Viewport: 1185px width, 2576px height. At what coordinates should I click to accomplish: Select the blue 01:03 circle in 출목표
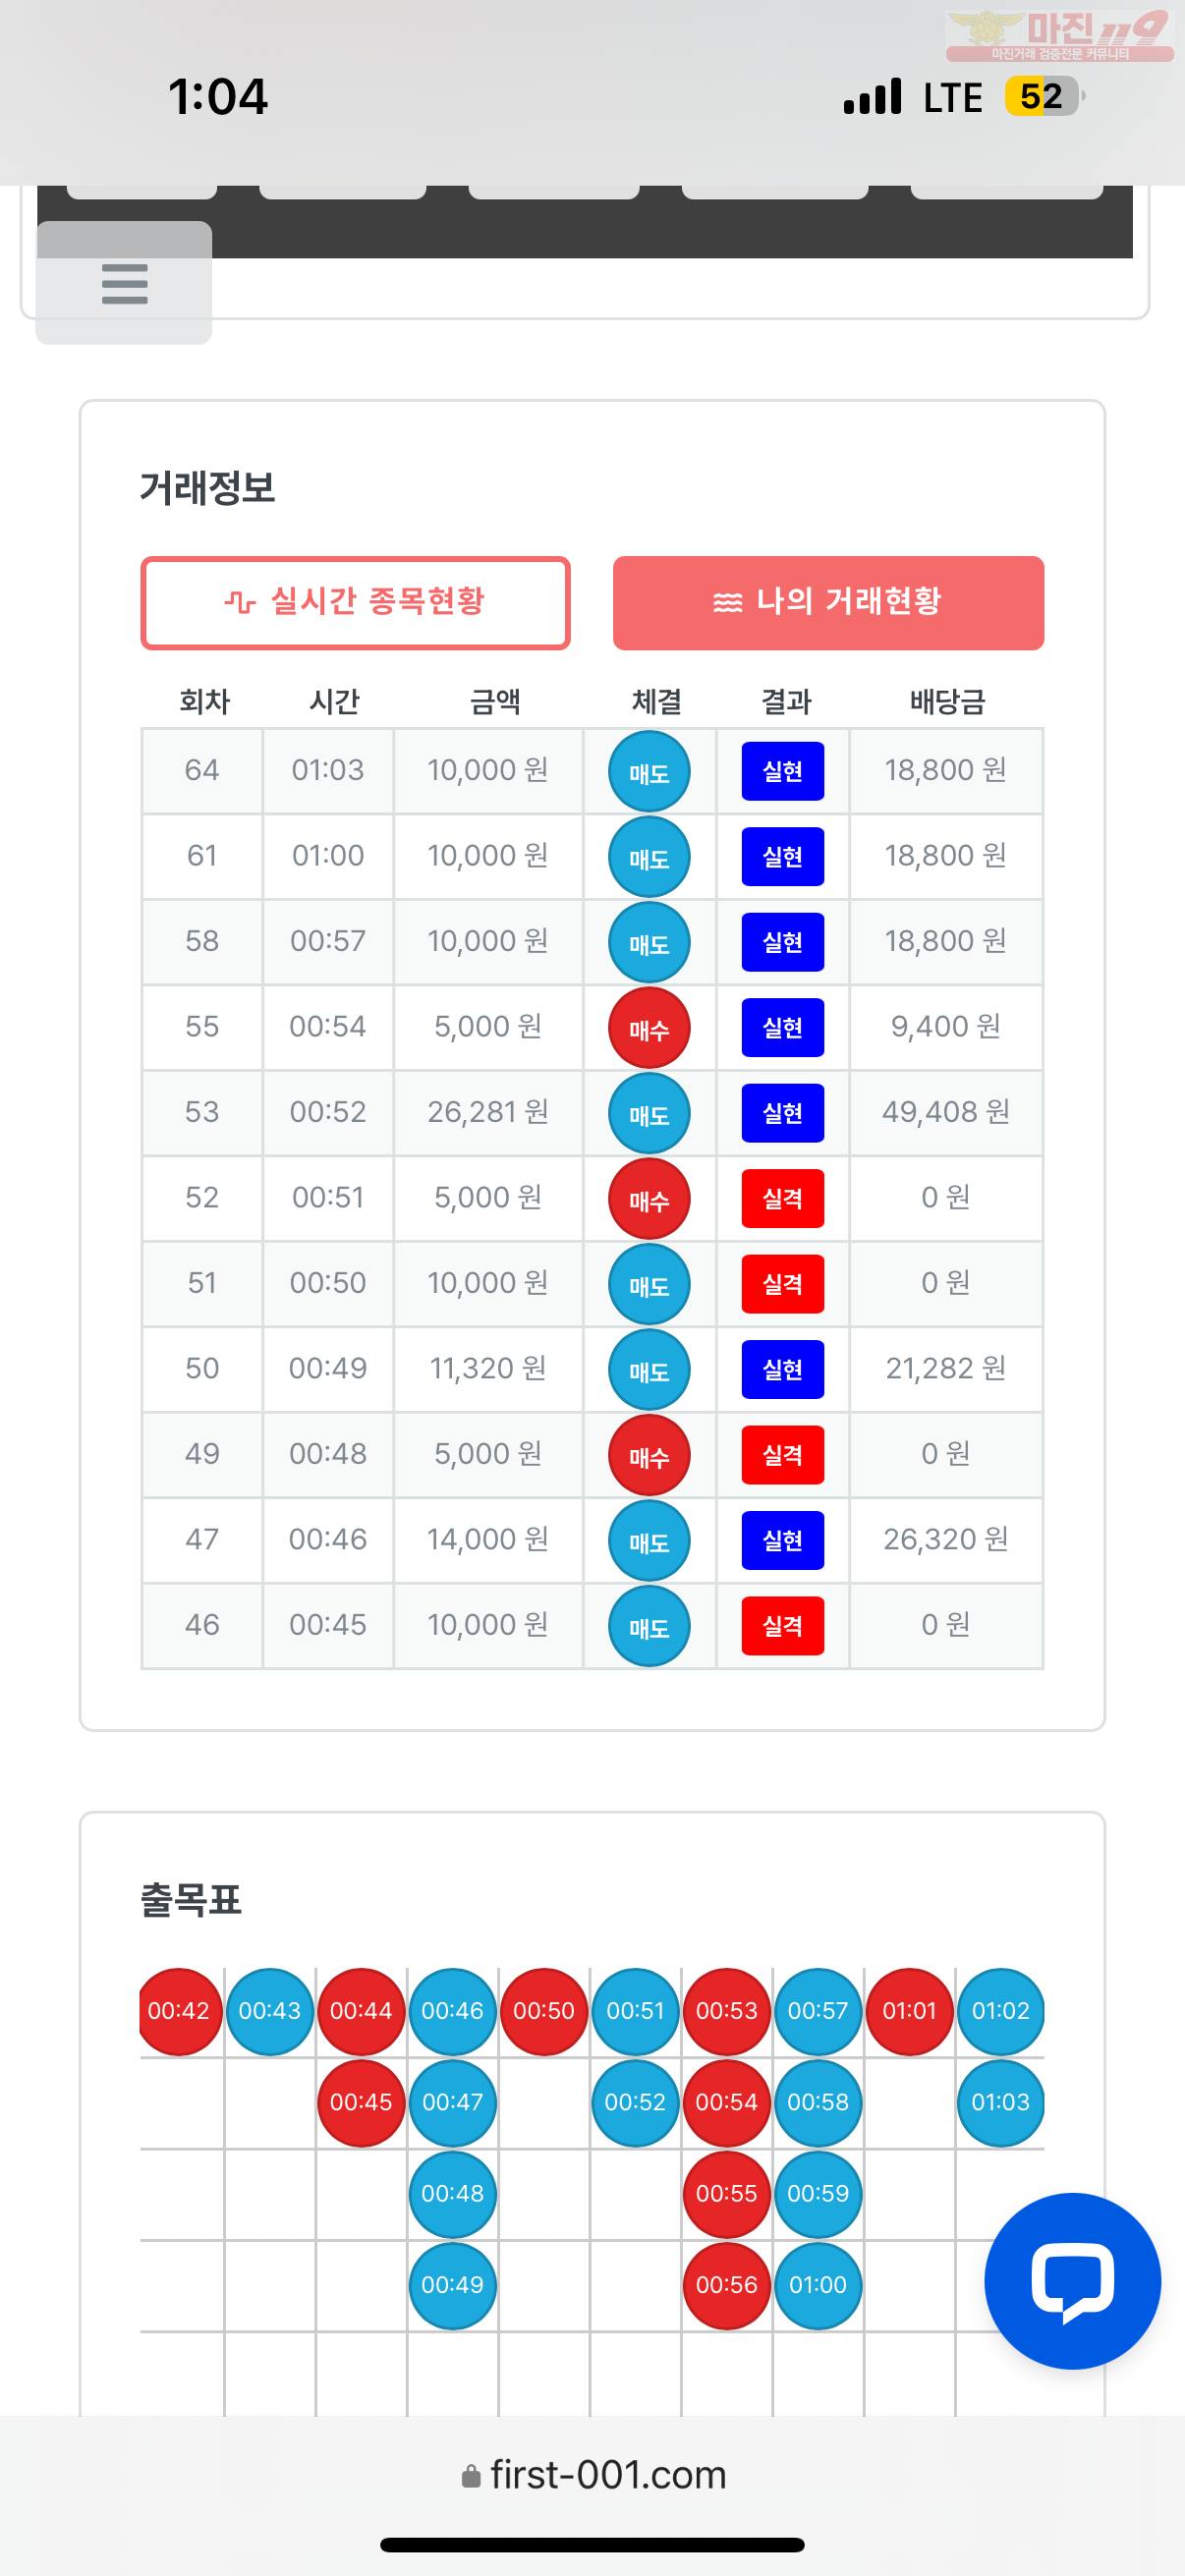(x=1000, y=2102)
